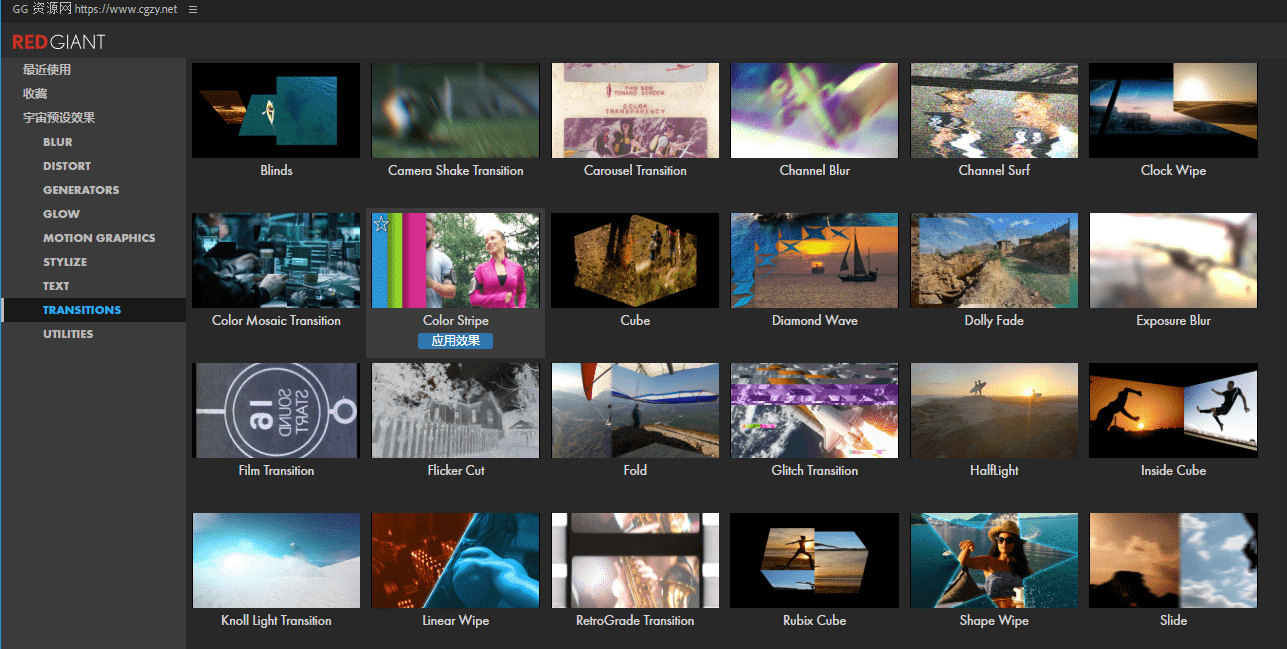This screenshot has height=649, width=1287.
Task: Open the hamburger menu in the title bar
Action: [193, 9]
